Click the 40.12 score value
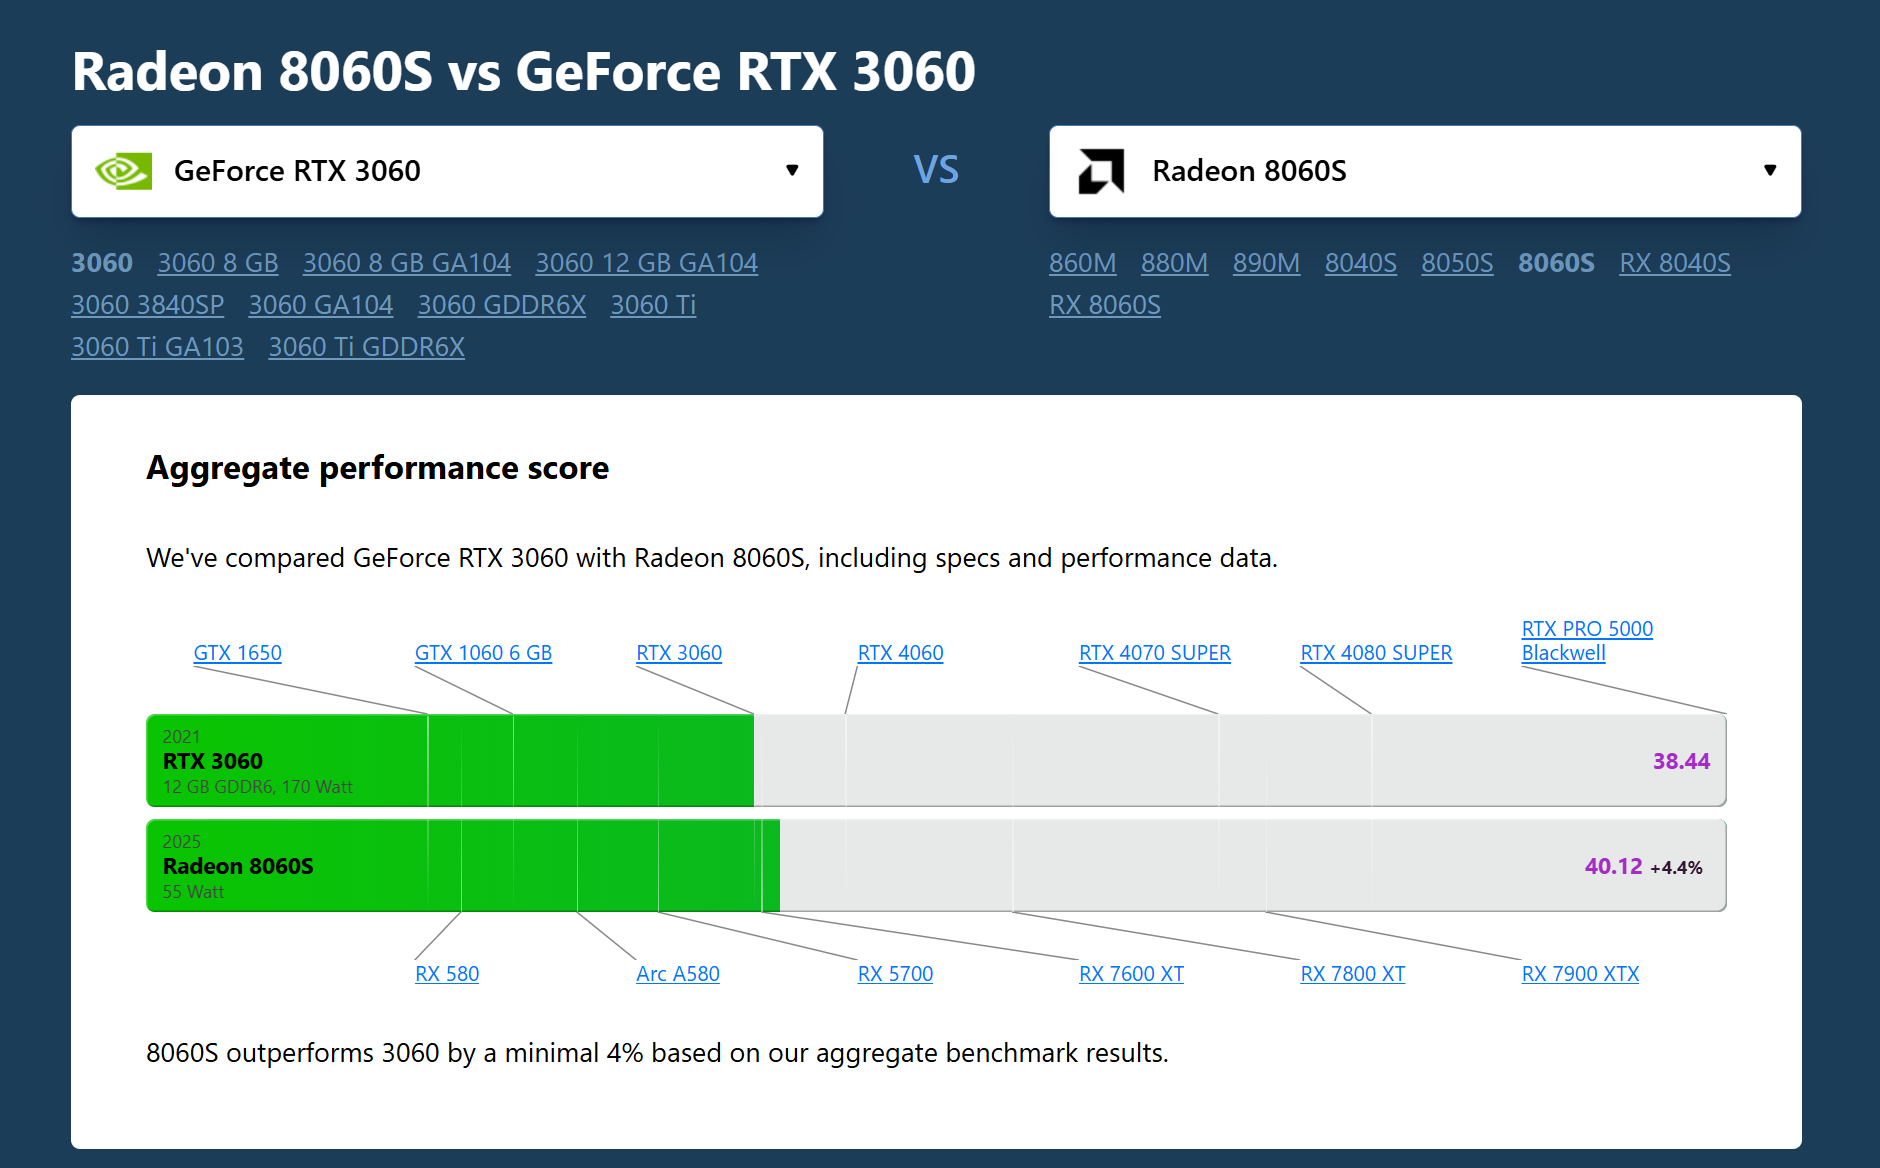This screenshot has width=1880, height=1168. (1614, 866)
